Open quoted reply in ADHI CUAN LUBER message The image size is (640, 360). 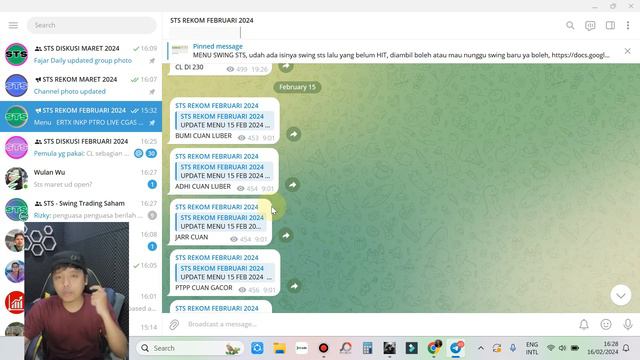tap(224, 171)
